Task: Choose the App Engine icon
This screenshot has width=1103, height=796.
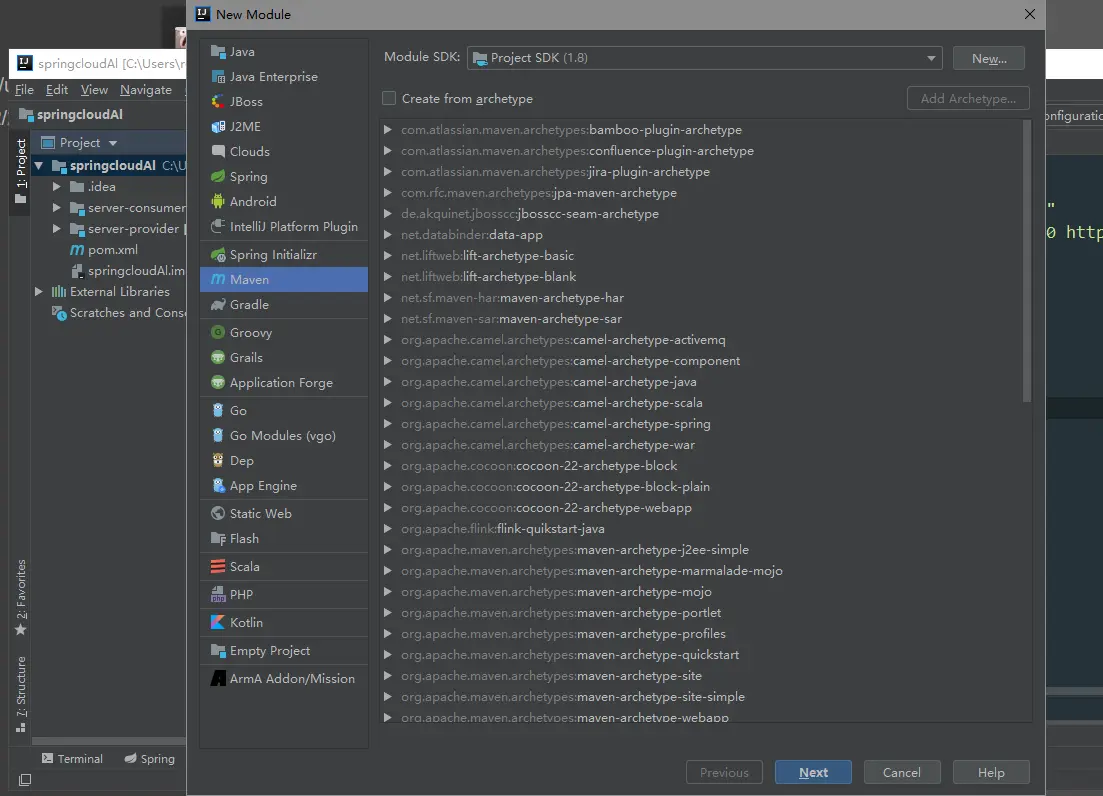Action: point(218,485)
